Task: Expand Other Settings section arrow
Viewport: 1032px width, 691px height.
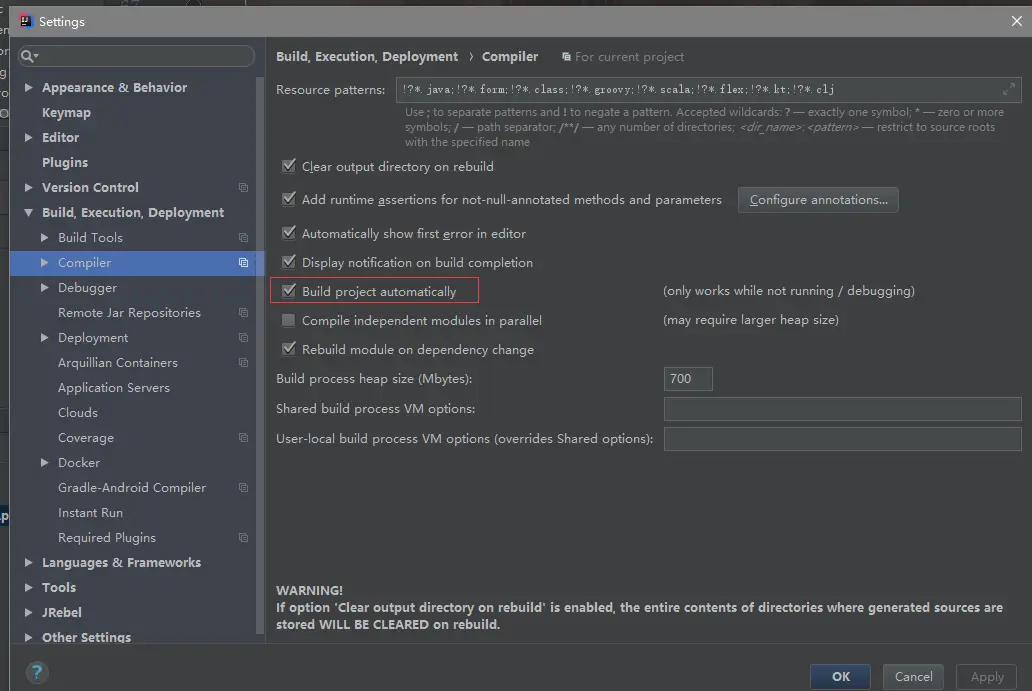Action: pyautogui.click(x=28, y=637)
